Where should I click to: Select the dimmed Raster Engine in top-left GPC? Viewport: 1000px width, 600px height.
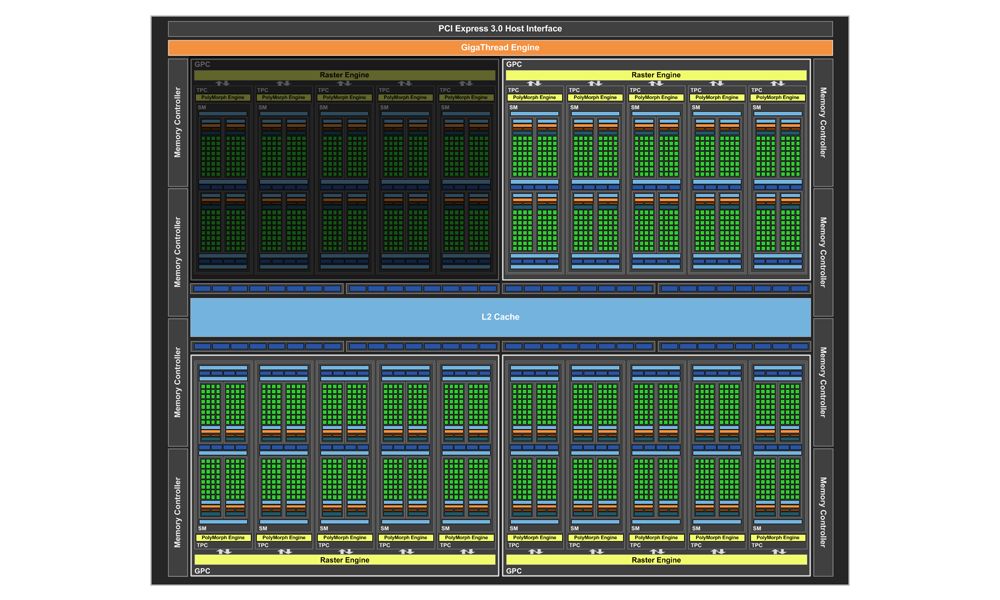pos(344,75)
